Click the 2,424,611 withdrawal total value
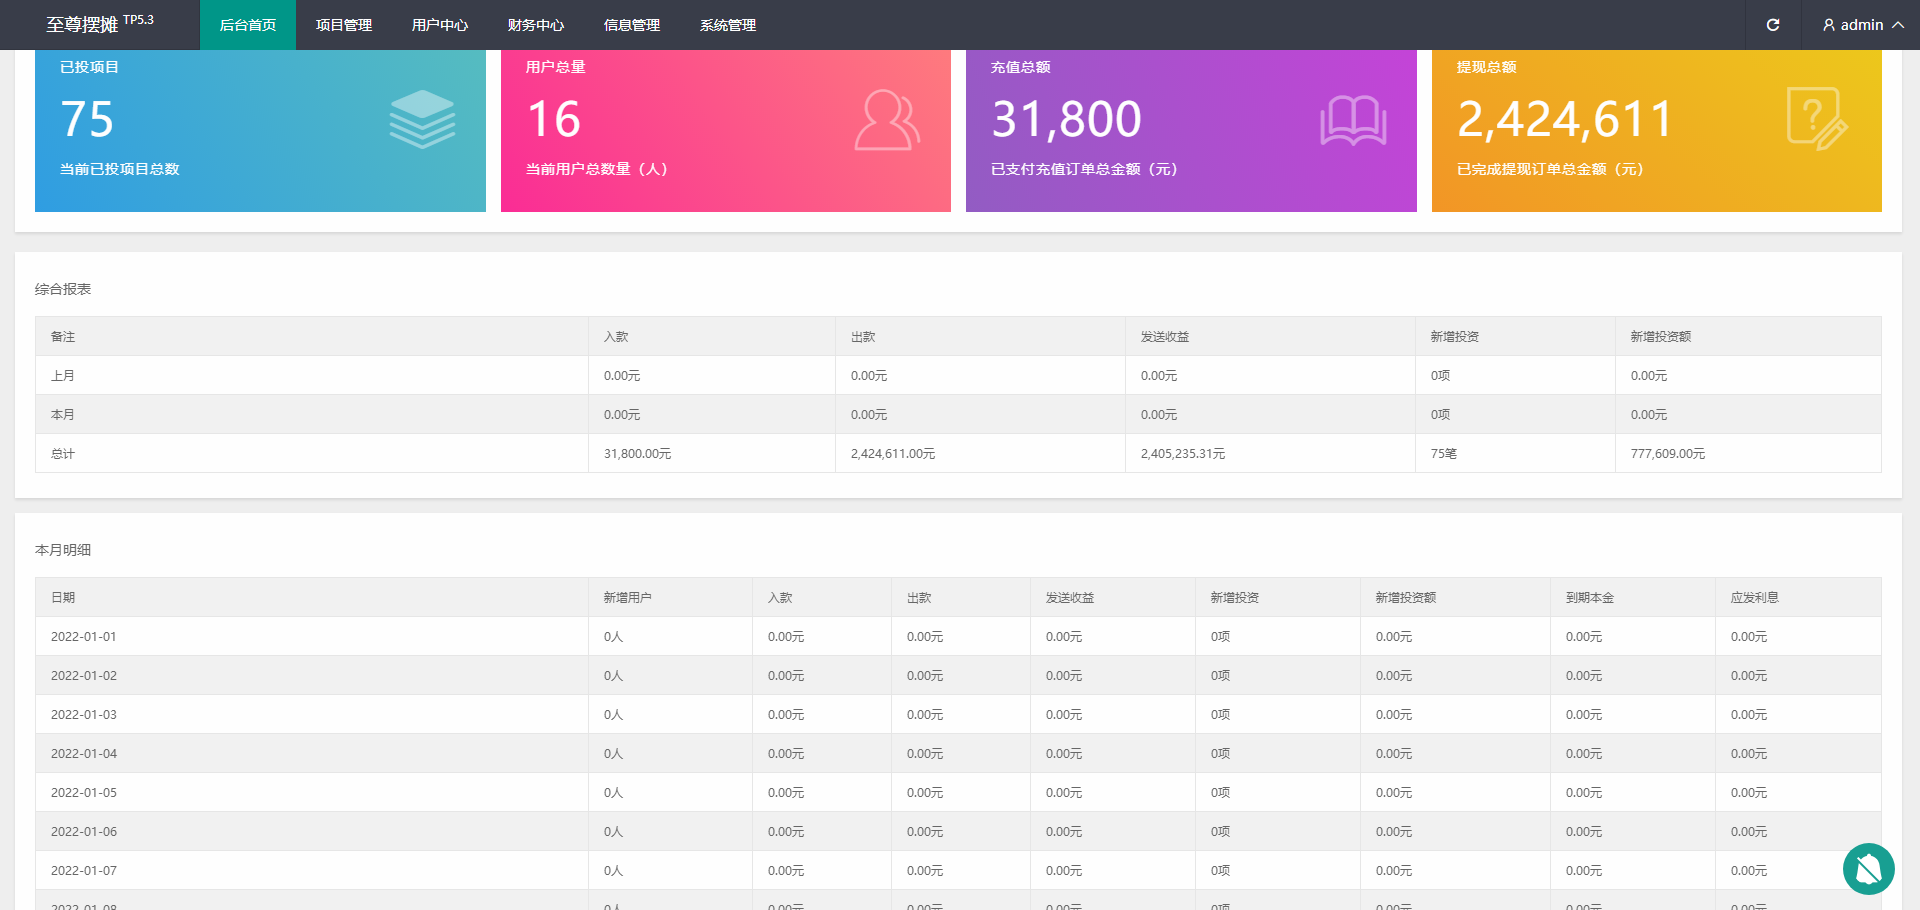The width and height of the screenshot is (1920, 910). click(x=1565, y=119)
